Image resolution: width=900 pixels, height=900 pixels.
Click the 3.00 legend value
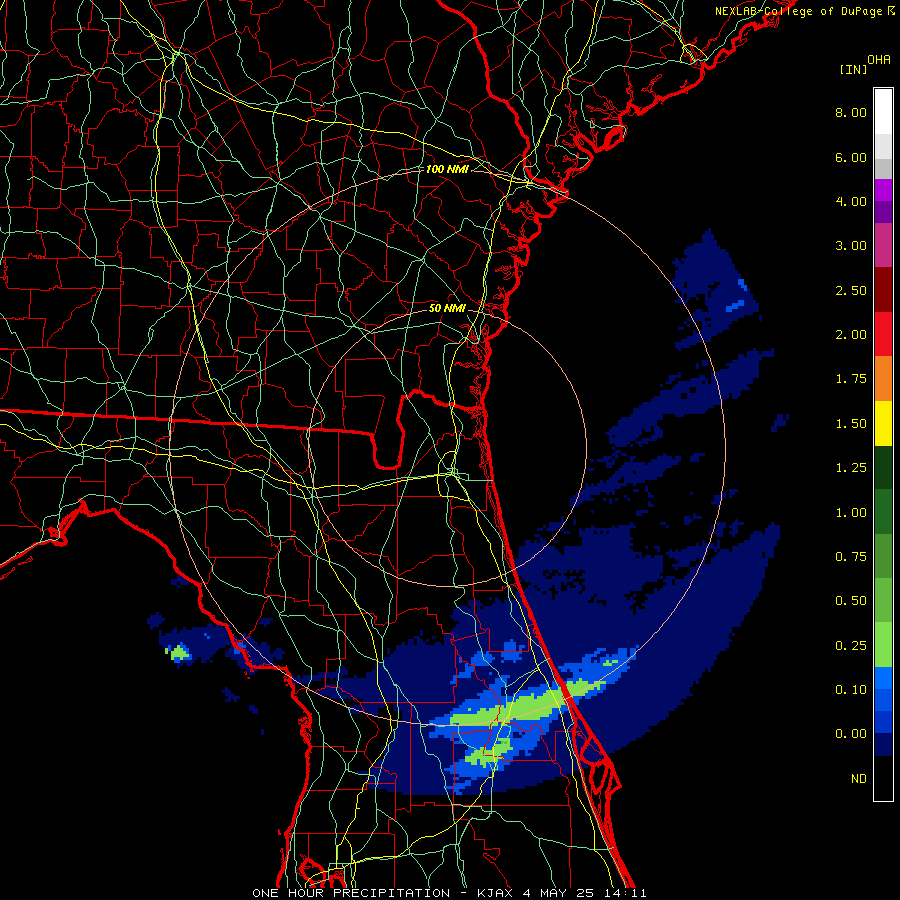pyautogui.click(x=851, y=246)
